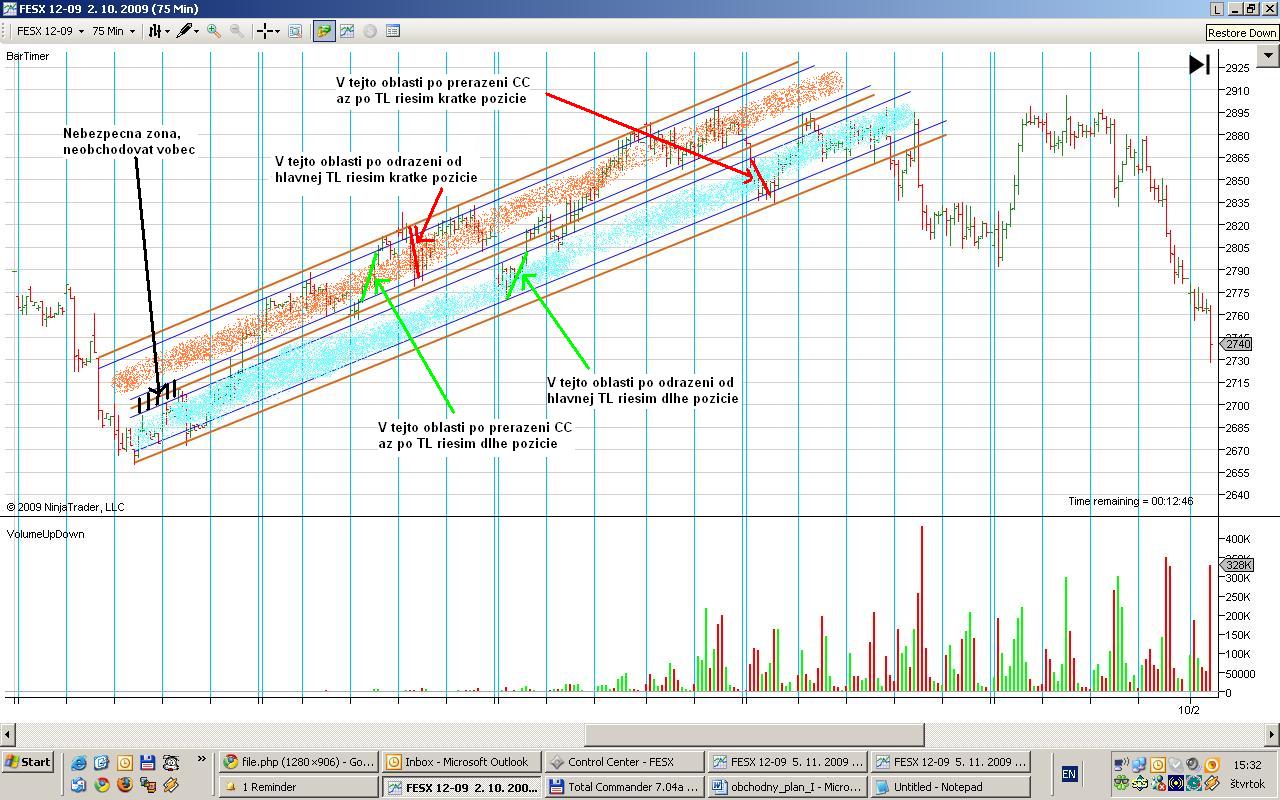Launch Google Chrome from Quick Launch

pos(101,785)
